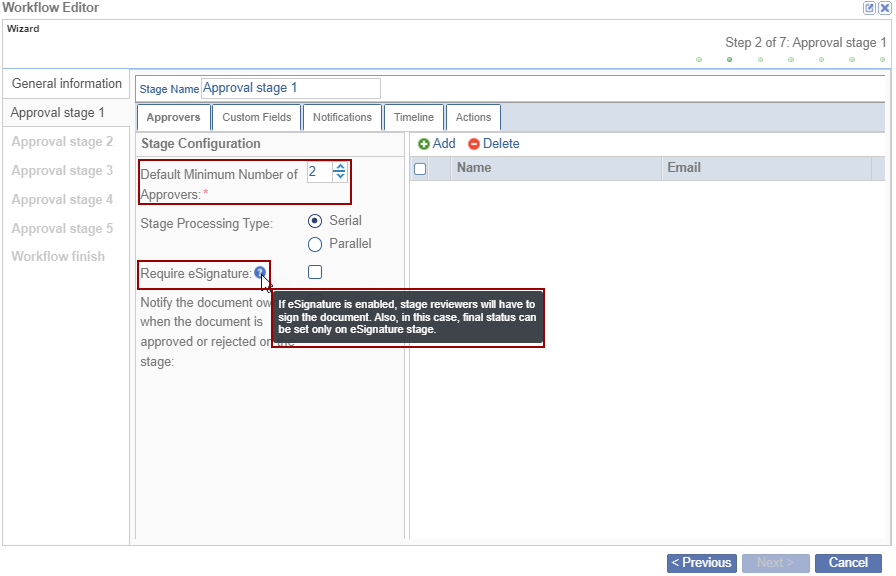896x576 pixels.
Task: Increase the minimum approvers spinner up arrow
Action: click(x=340, y=167)
